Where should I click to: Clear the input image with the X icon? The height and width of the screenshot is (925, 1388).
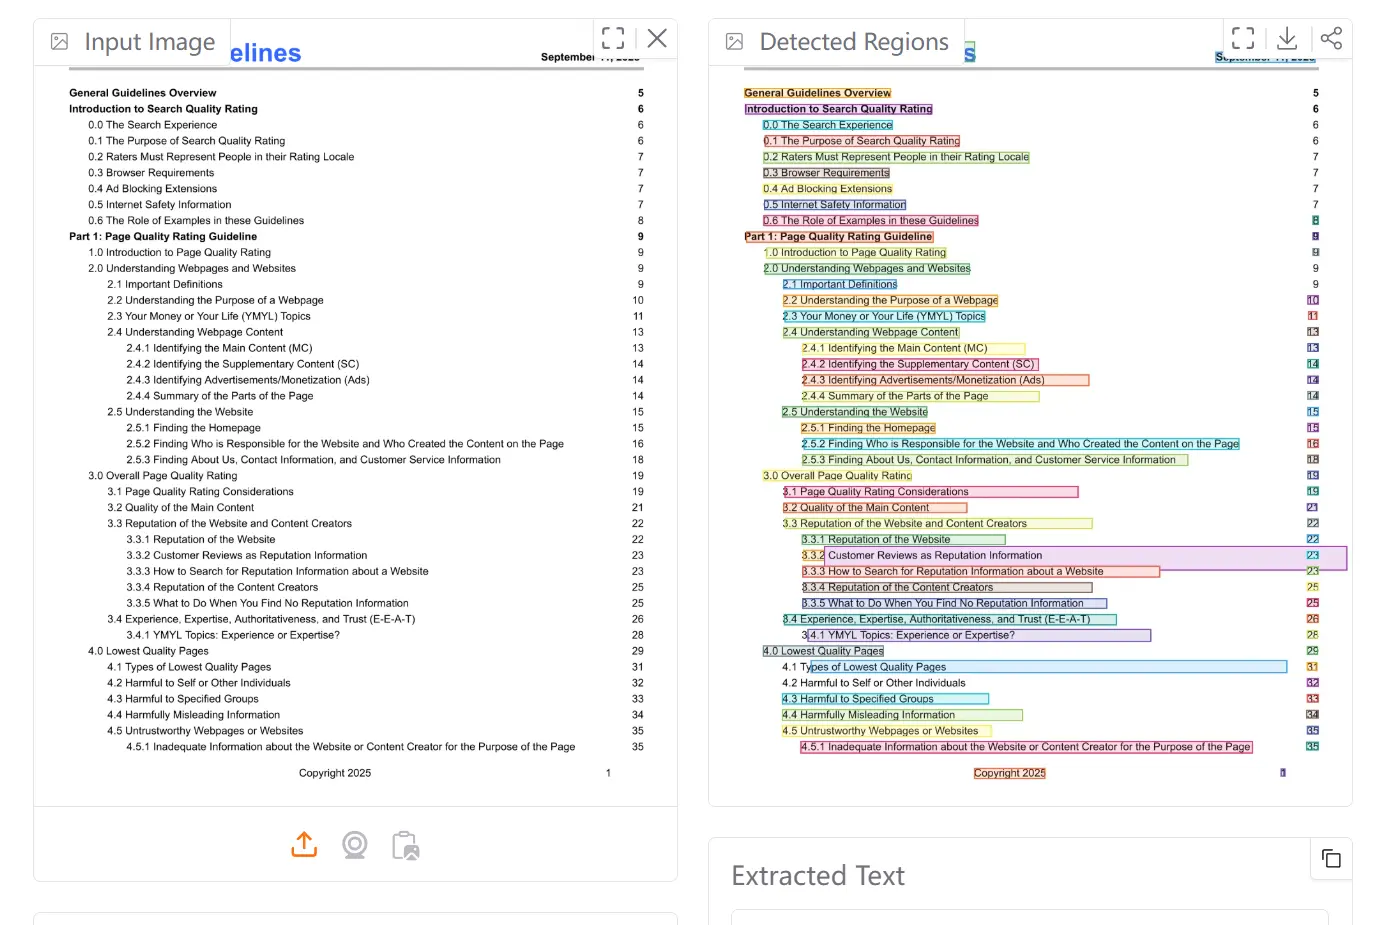(657, 39)
